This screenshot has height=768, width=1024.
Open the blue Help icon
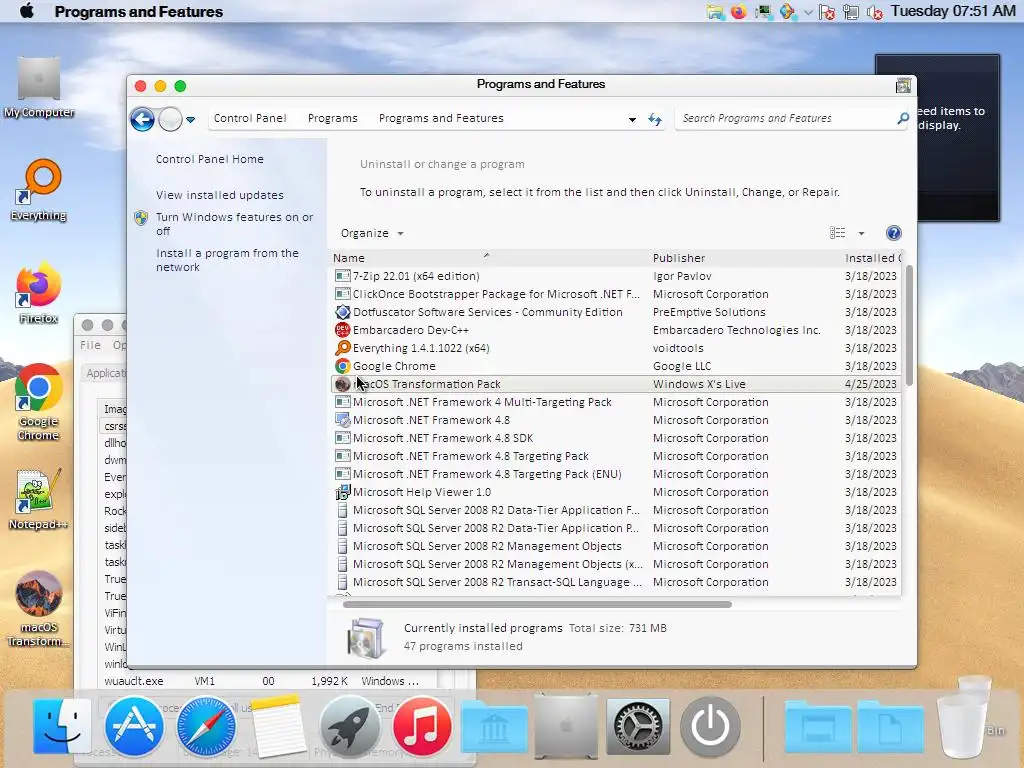tap(893, 233)
